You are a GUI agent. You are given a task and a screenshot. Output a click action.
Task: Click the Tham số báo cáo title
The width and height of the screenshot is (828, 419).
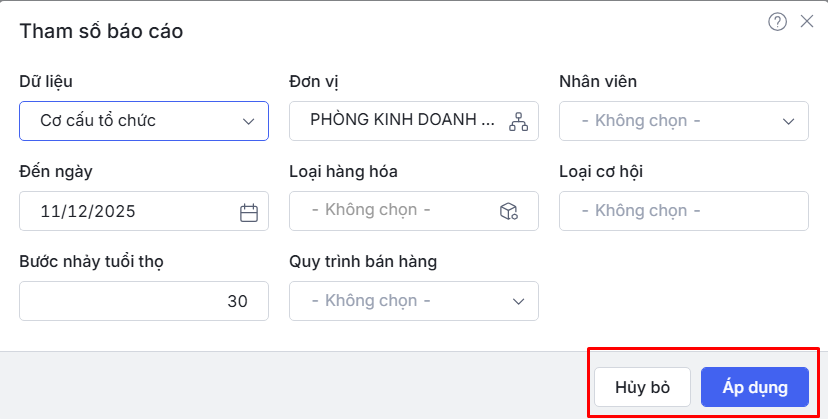pos(101,31)
